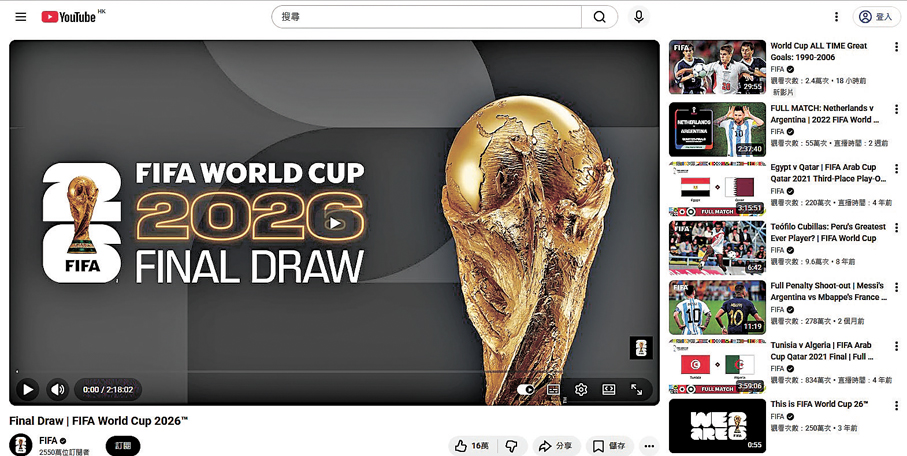This screenshot has height=456, width=907.
Task: Open the Full Penalty Shoot-out thumbnail
Action: point(717,307)
